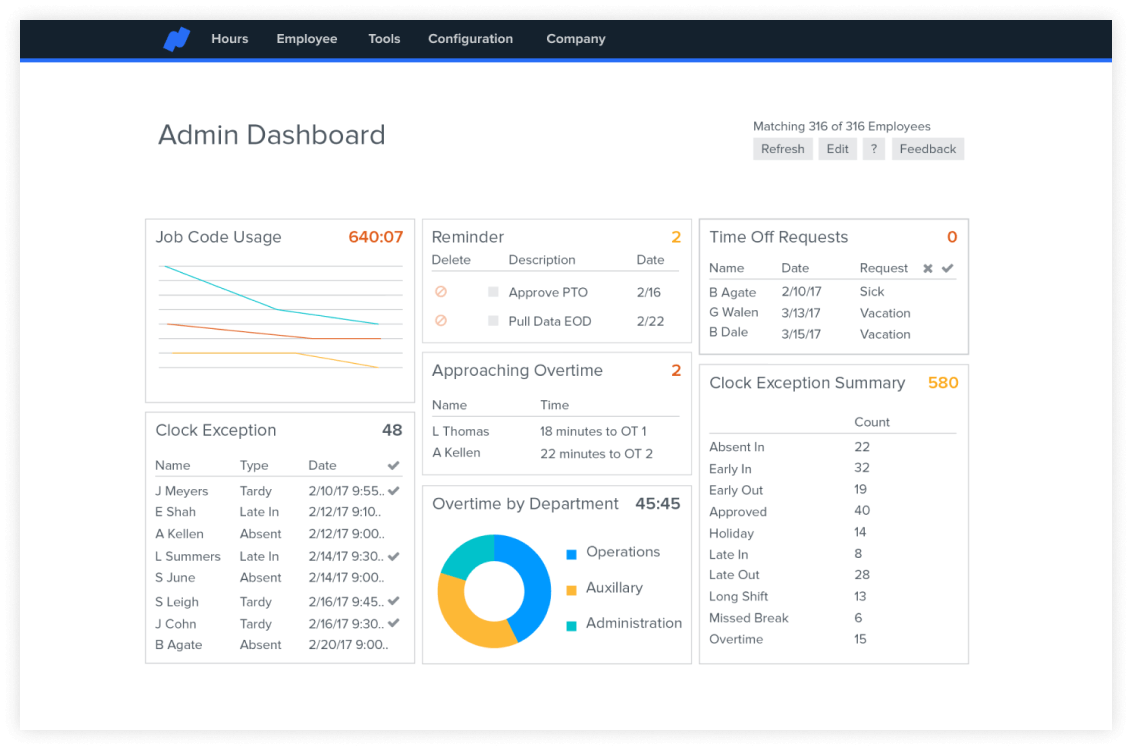
Task: Open the Hours menu
Action: pyautogui.click(x=229, y=39)
